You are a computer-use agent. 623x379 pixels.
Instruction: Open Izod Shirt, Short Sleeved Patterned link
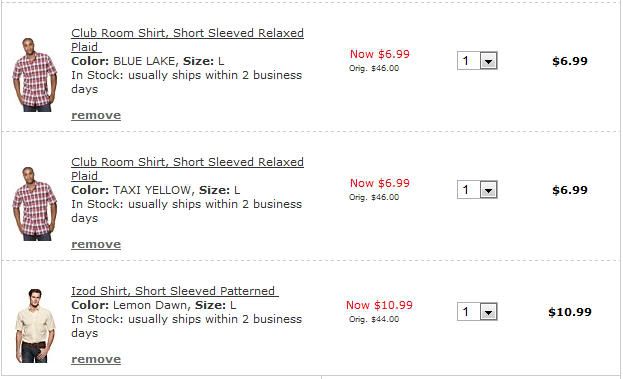tap(175, 291)
